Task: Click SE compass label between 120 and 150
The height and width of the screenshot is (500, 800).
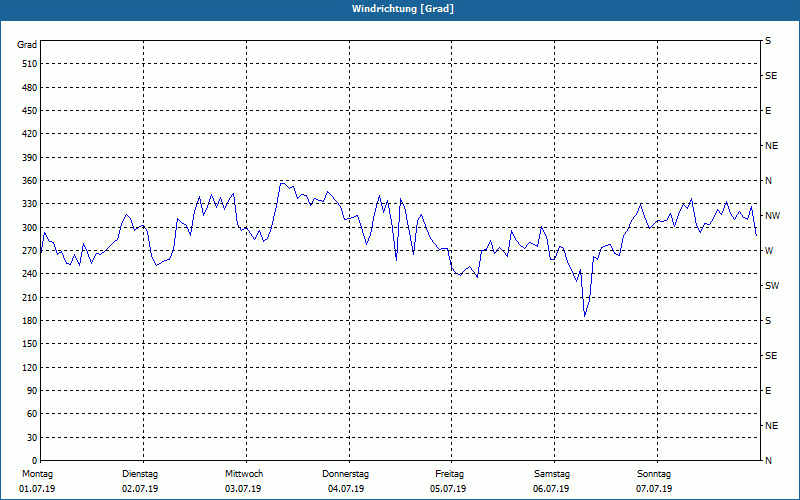Action: (771, 356)
